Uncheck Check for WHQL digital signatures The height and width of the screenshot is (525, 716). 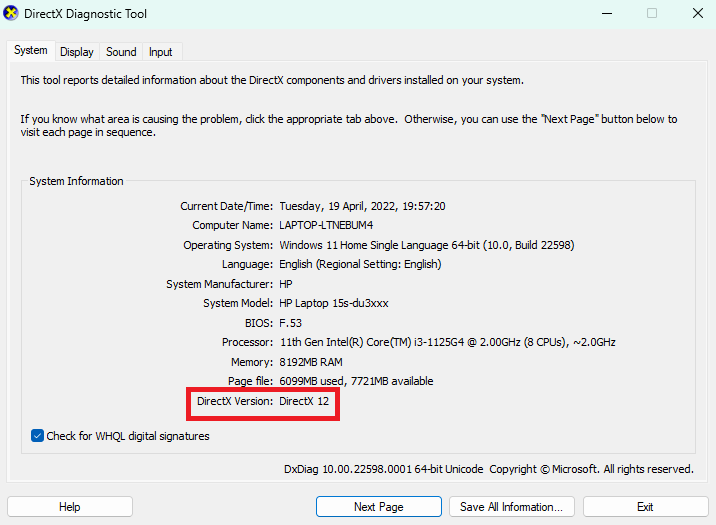click(38, 436)
